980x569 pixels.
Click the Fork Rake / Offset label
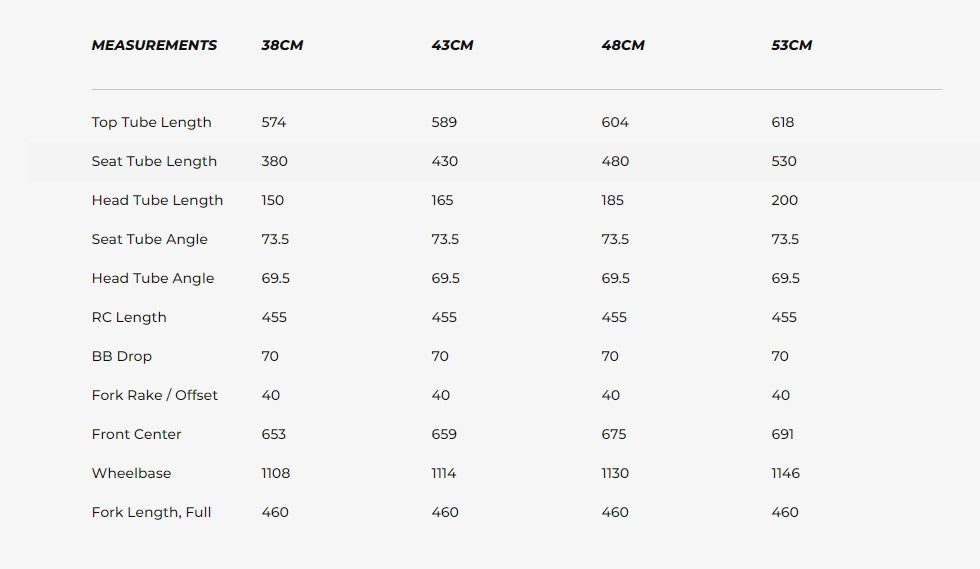point(154,395)
